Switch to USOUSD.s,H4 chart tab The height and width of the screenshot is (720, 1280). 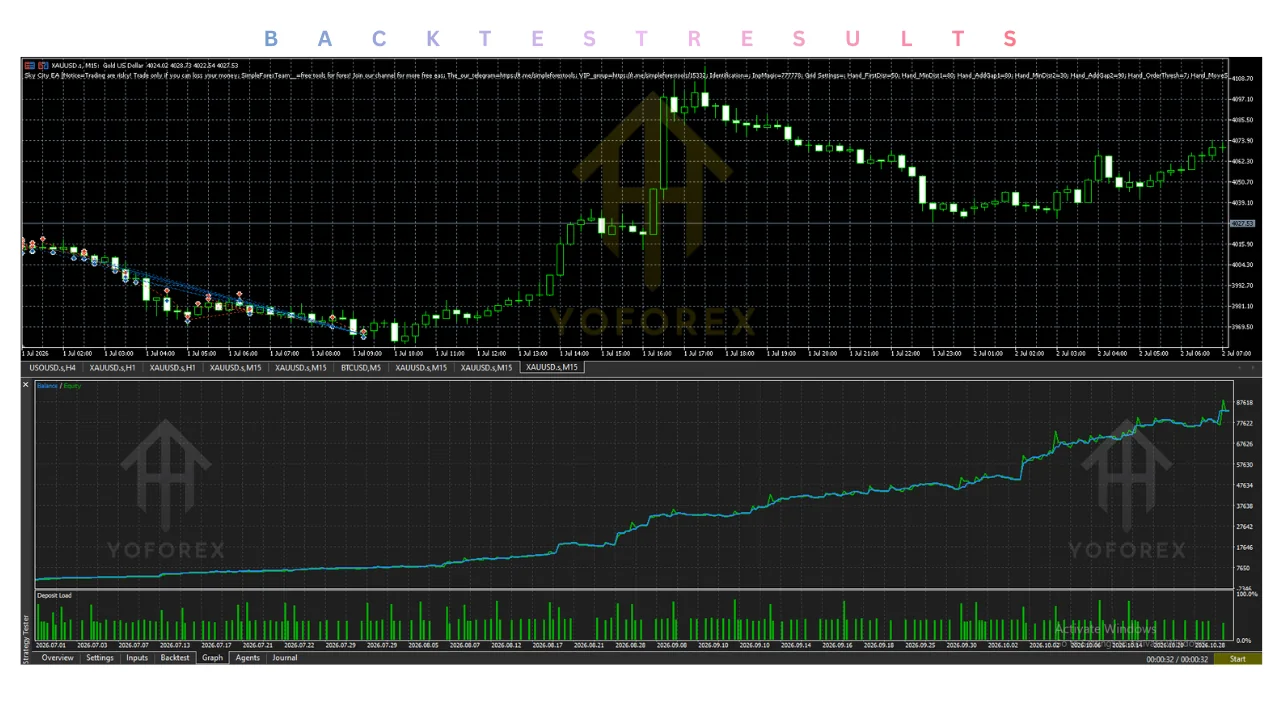(x=52, y=368)
